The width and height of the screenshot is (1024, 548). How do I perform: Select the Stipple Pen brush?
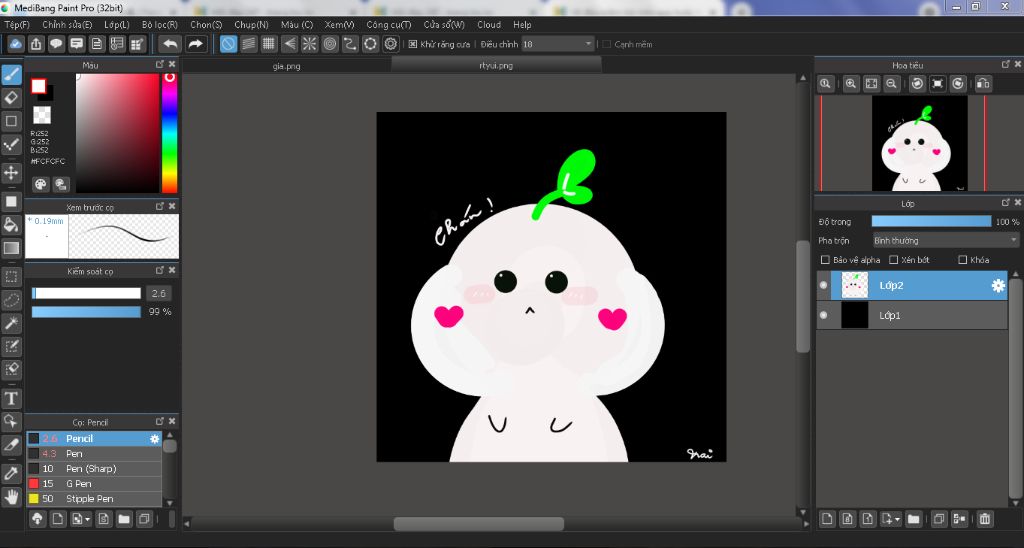(x=94, y=498)
